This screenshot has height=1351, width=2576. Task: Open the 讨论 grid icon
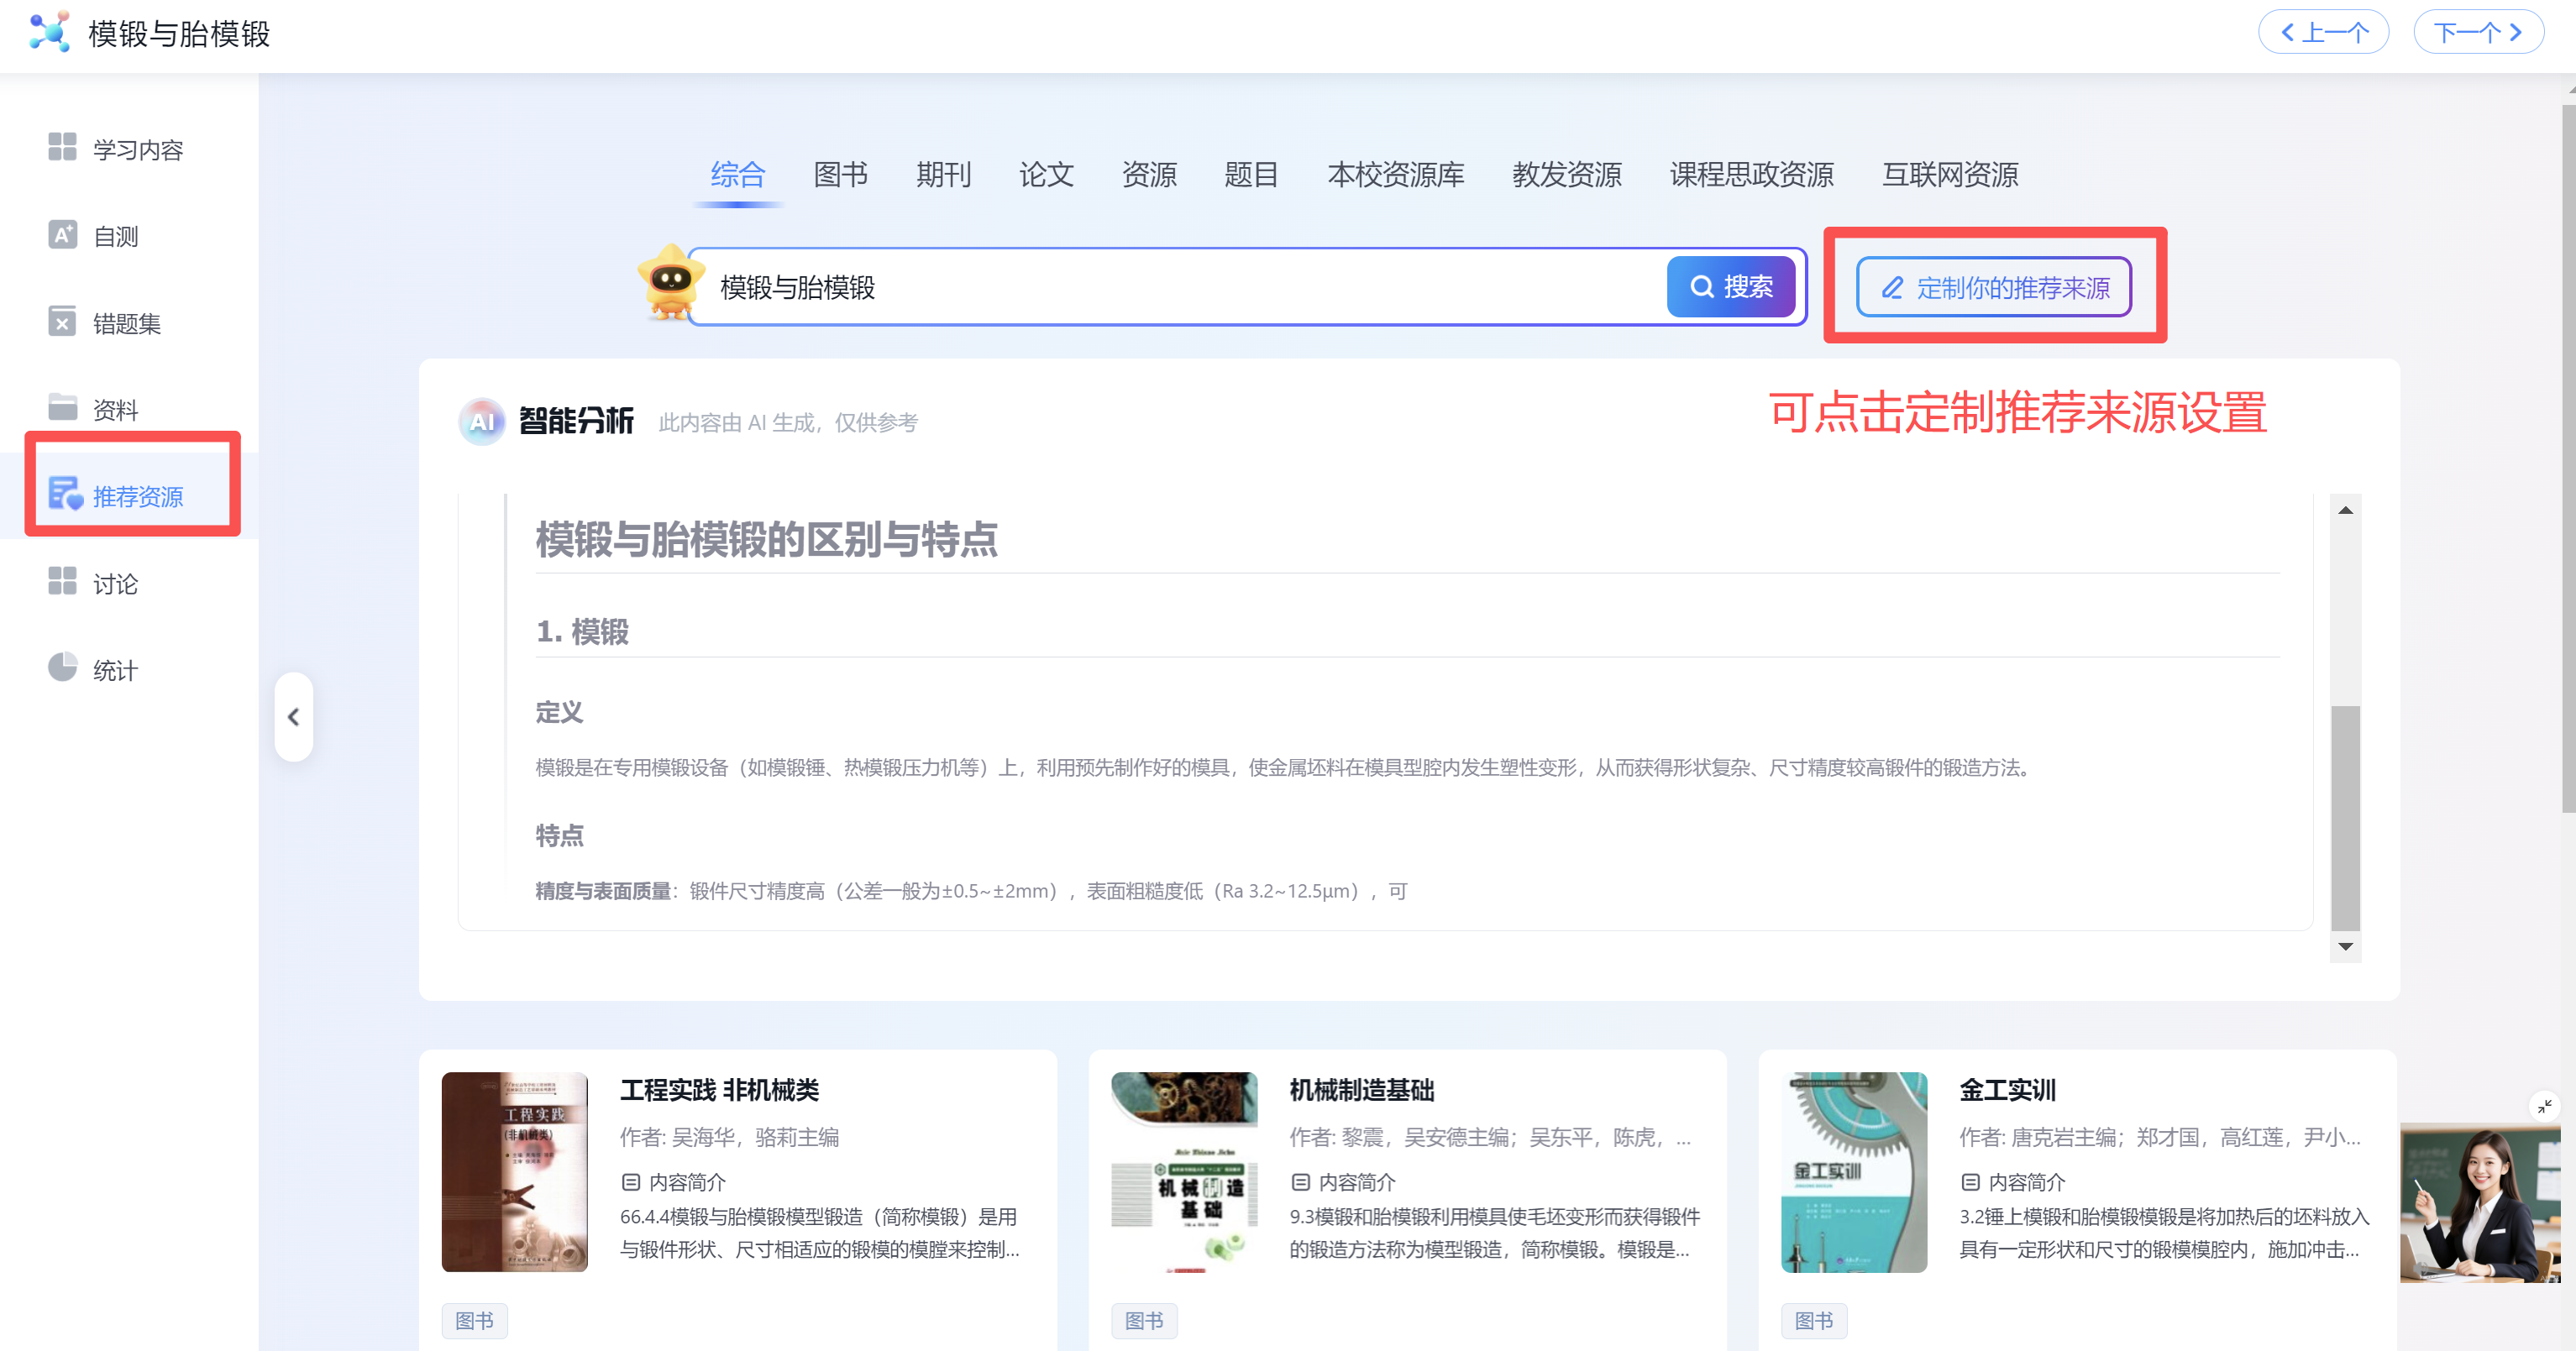point(62,582)
